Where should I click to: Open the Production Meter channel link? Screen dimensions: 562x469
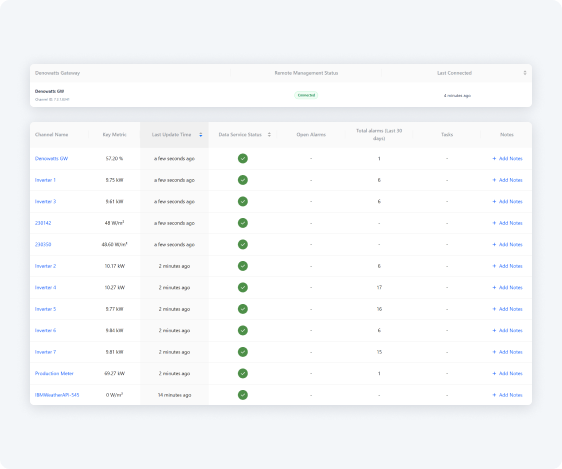coord(54,373)
